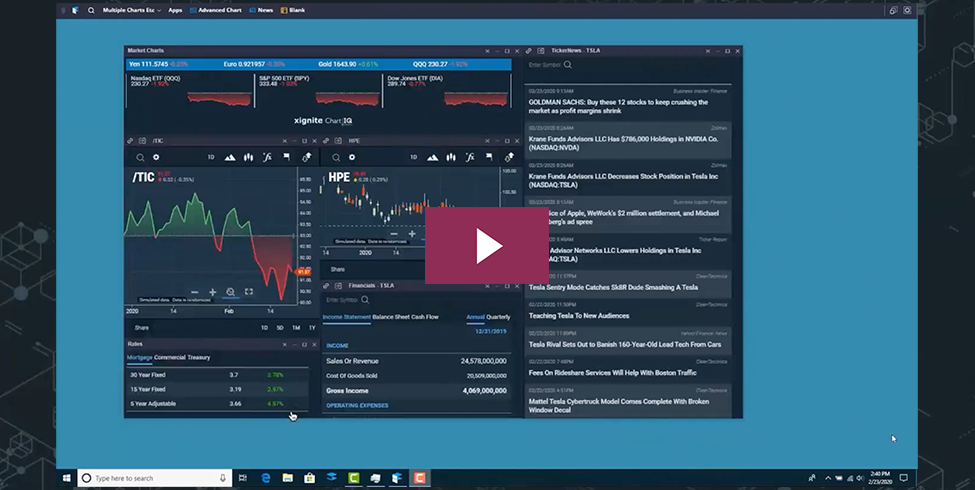Click the Windows Start button on taskbar
Image resolution: width=975 pixels, height=490 pixels.
[67, 478]
